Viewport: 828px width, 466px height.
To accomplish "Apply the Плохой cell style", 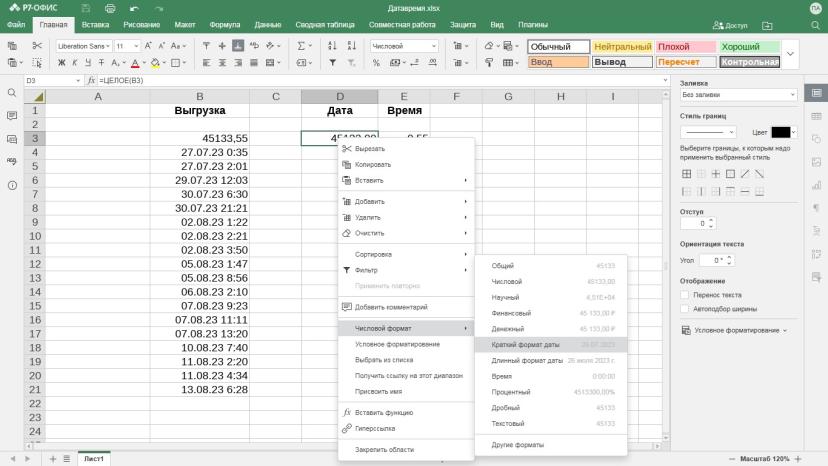I will pos(685,46).
